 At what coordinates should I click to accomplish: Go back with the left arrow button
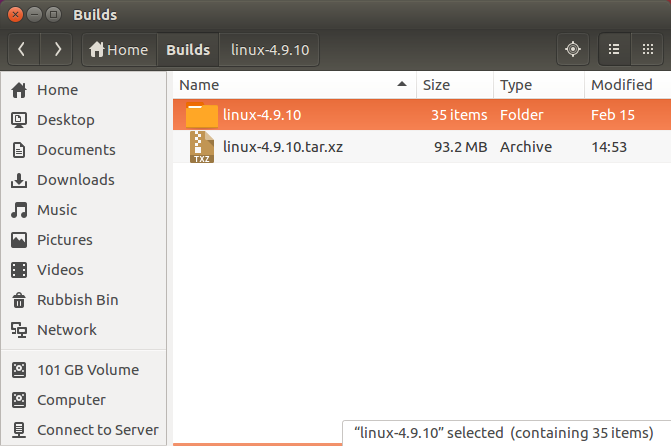tap(23, 49)
